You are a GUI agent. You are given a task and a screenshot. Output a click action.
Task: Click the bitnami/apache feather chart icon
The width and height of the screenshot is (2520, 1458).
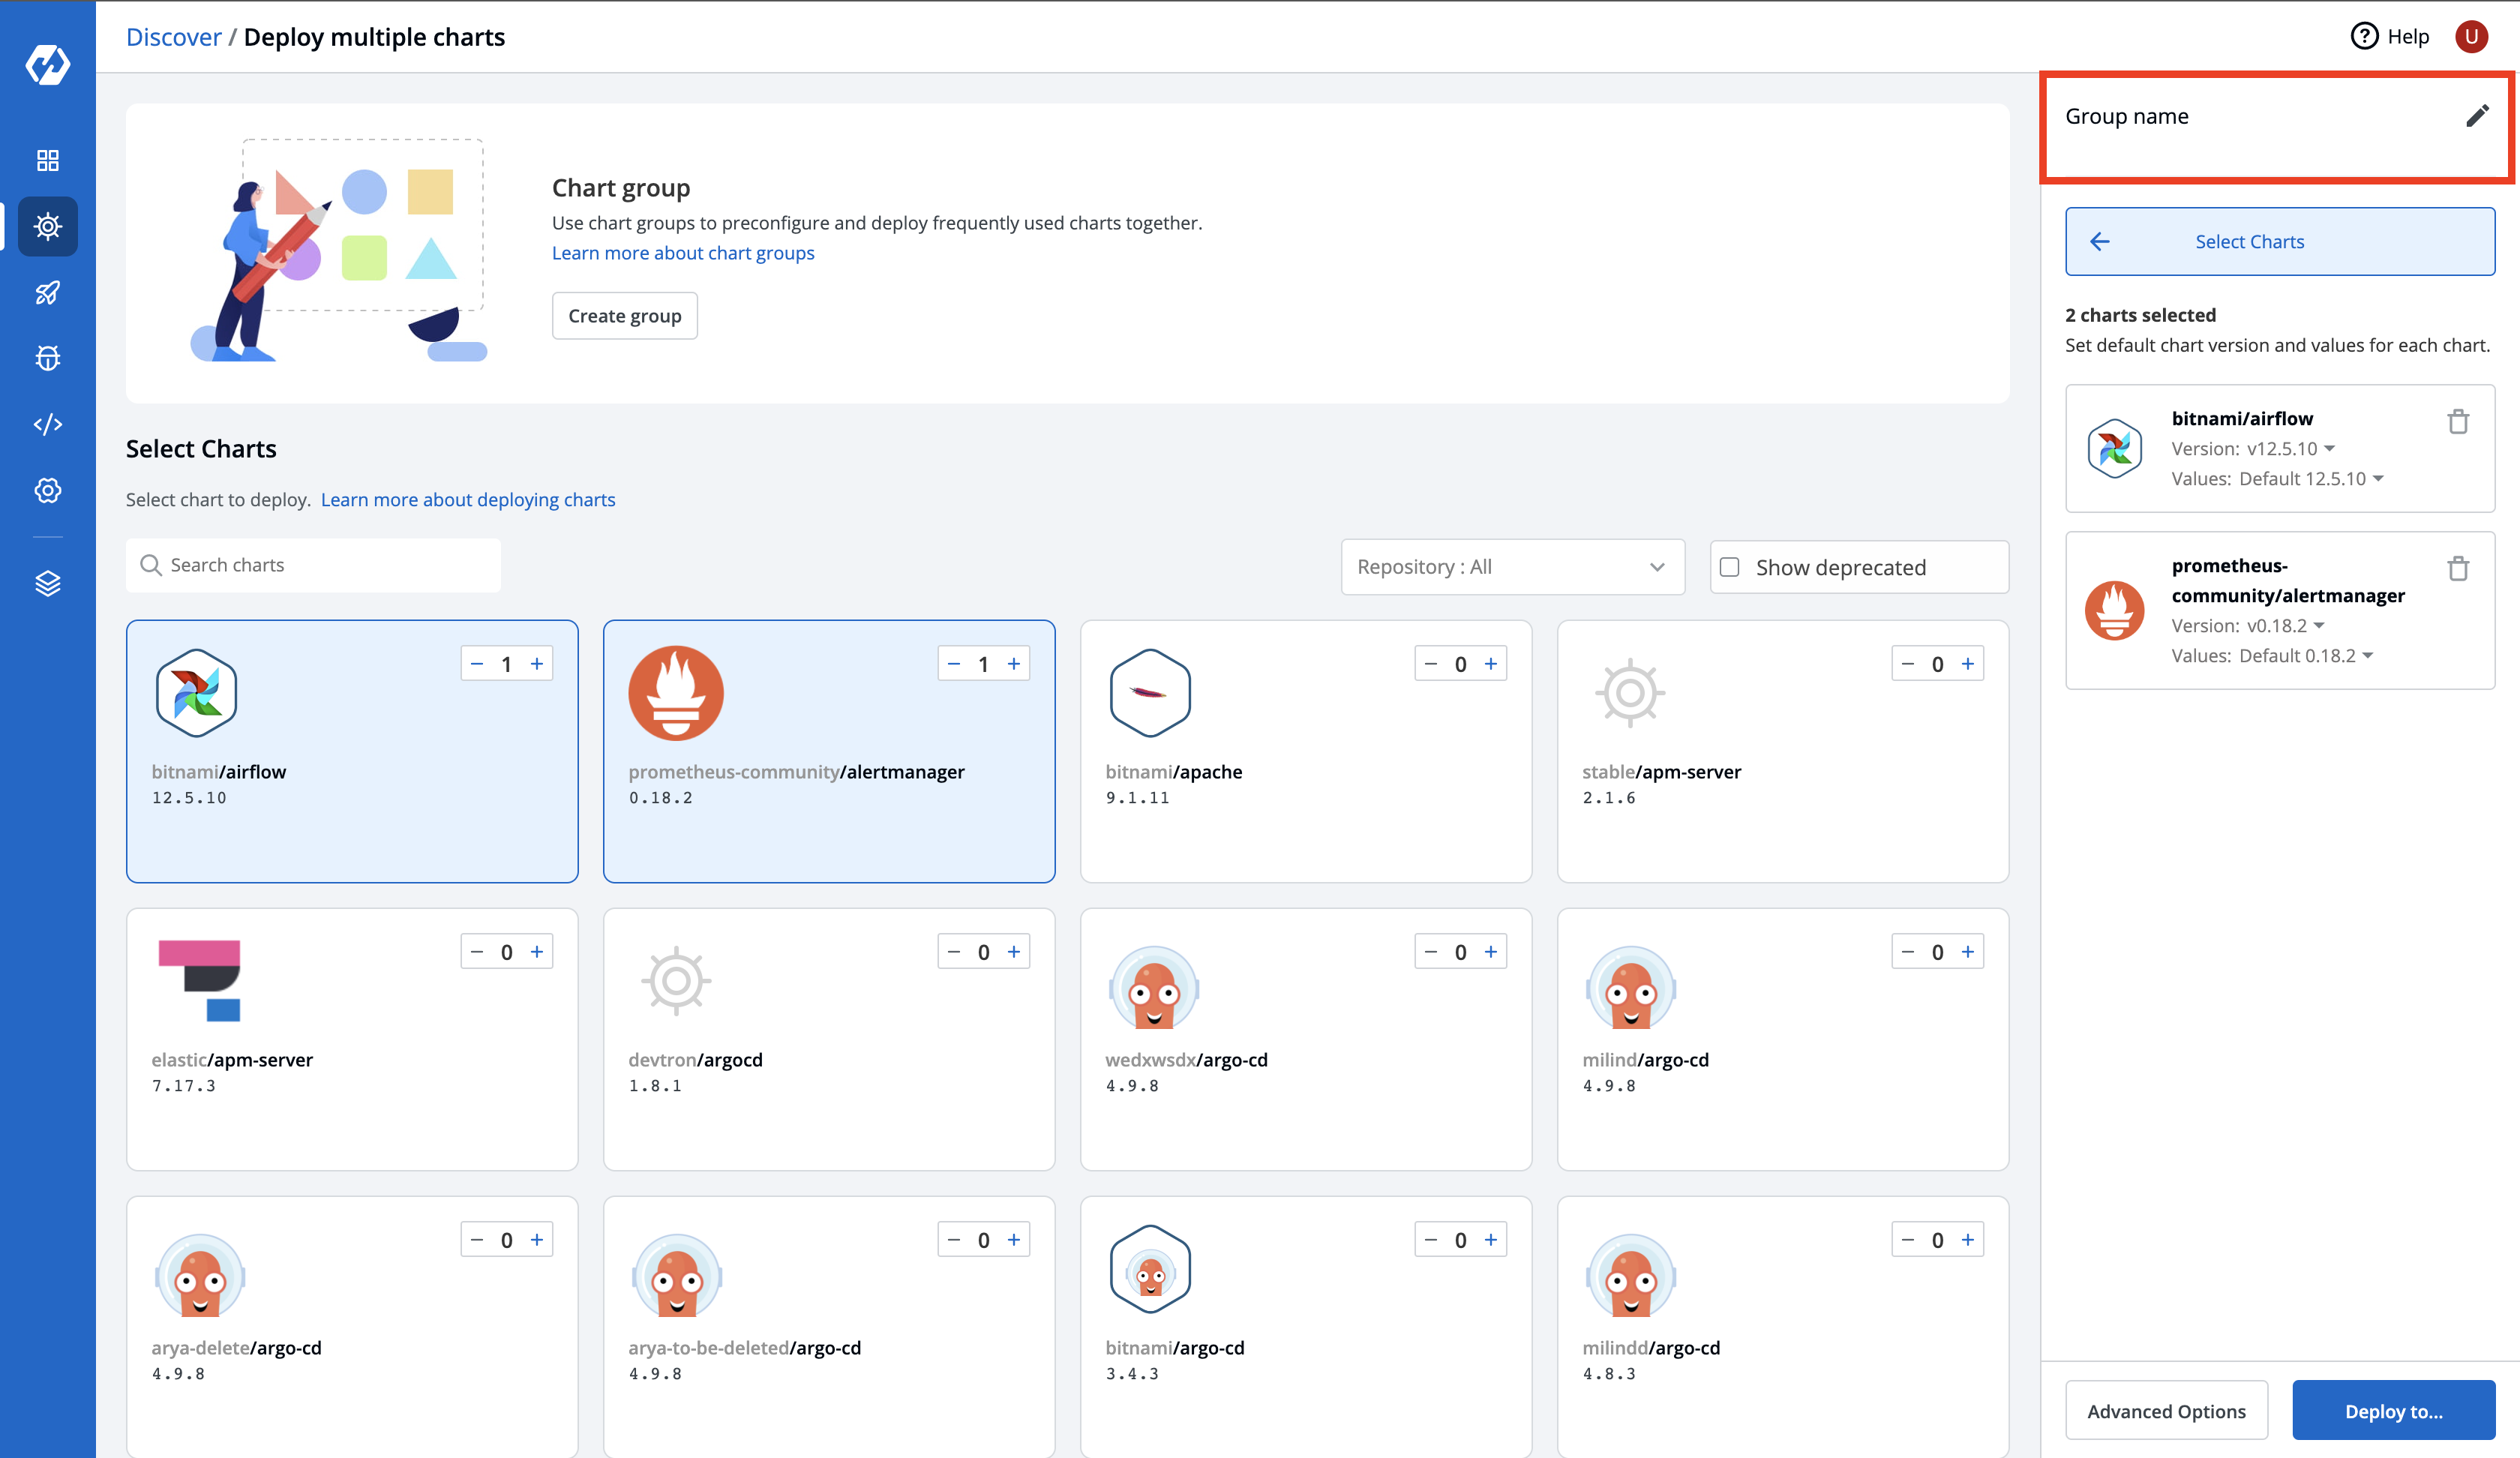[1150, 693]
